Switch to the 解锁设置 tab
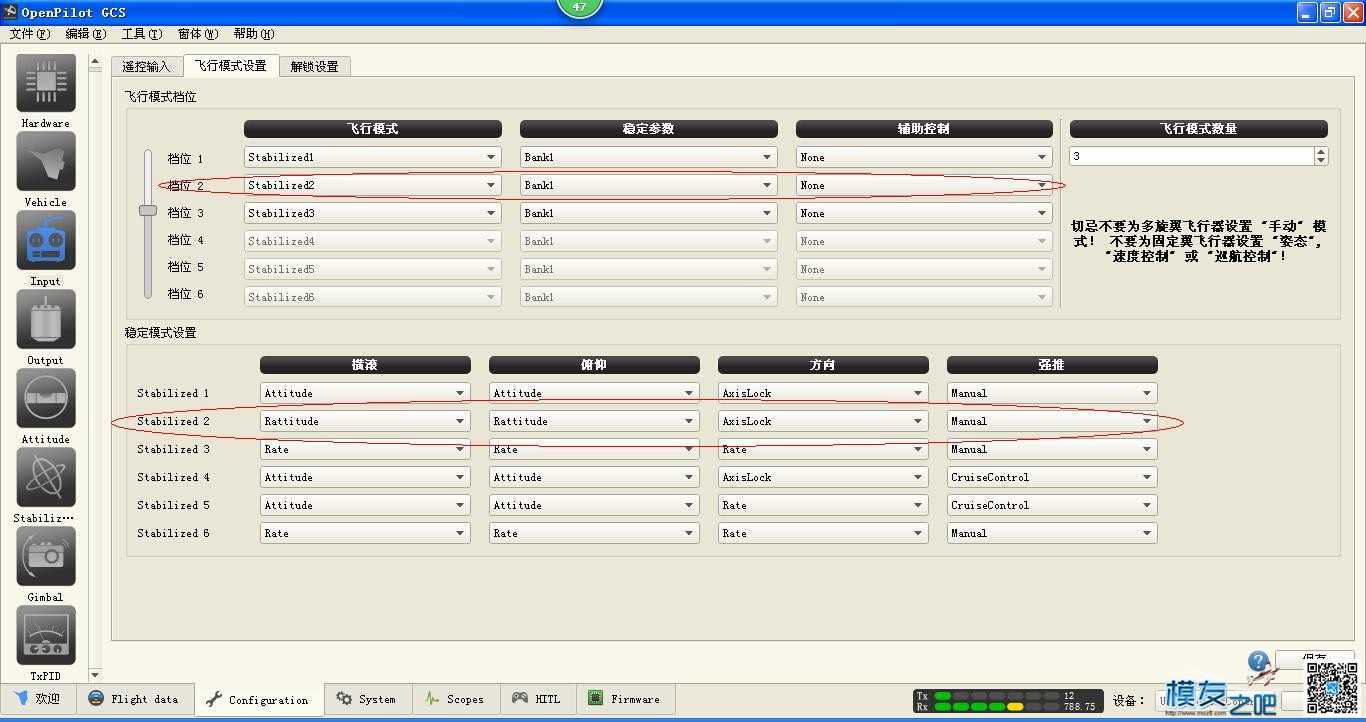The height and width of the screenshot is (722, 1366). click(315, 67)
